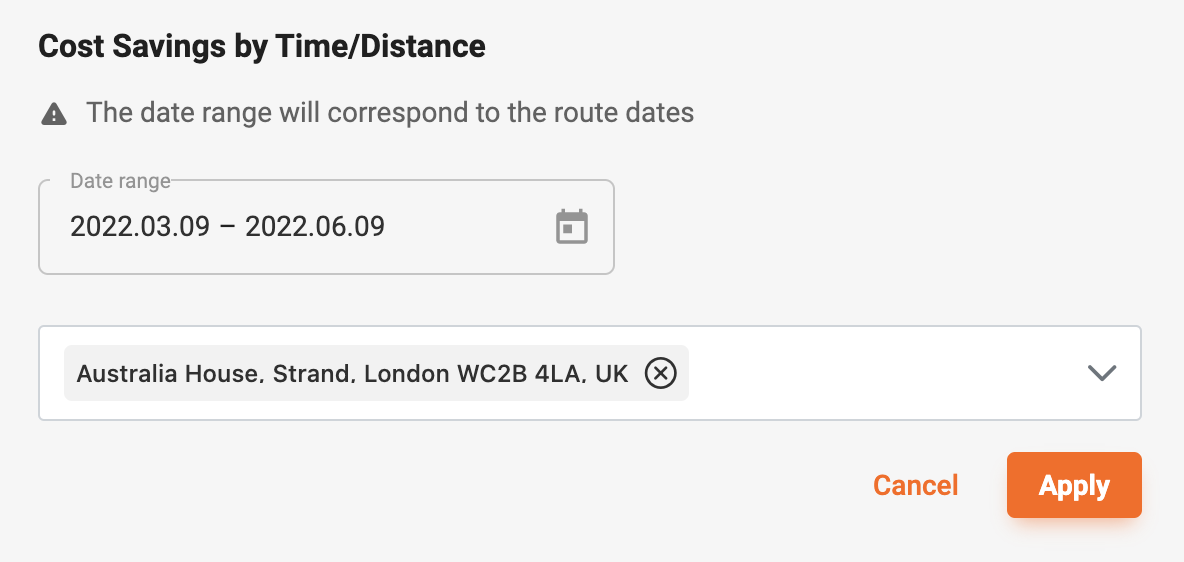Expand the address dropdown chevron

coord(1102,373)
